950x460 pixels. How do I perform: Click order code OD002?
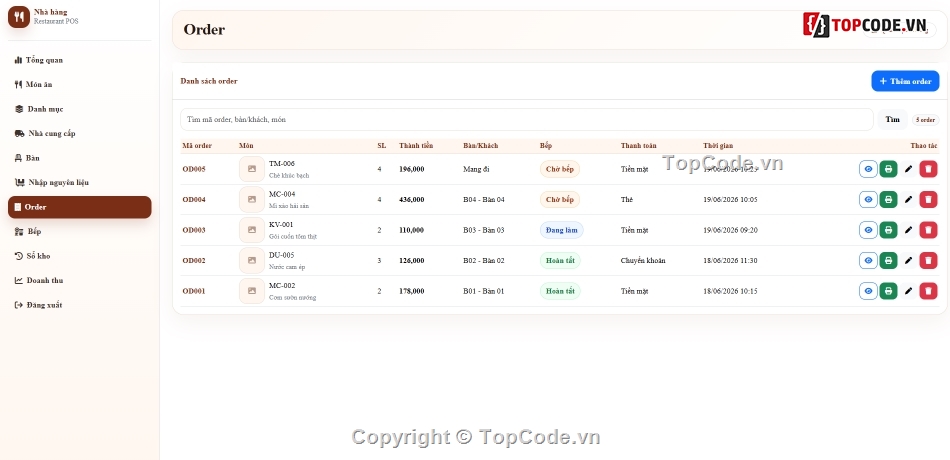(194, 261)
